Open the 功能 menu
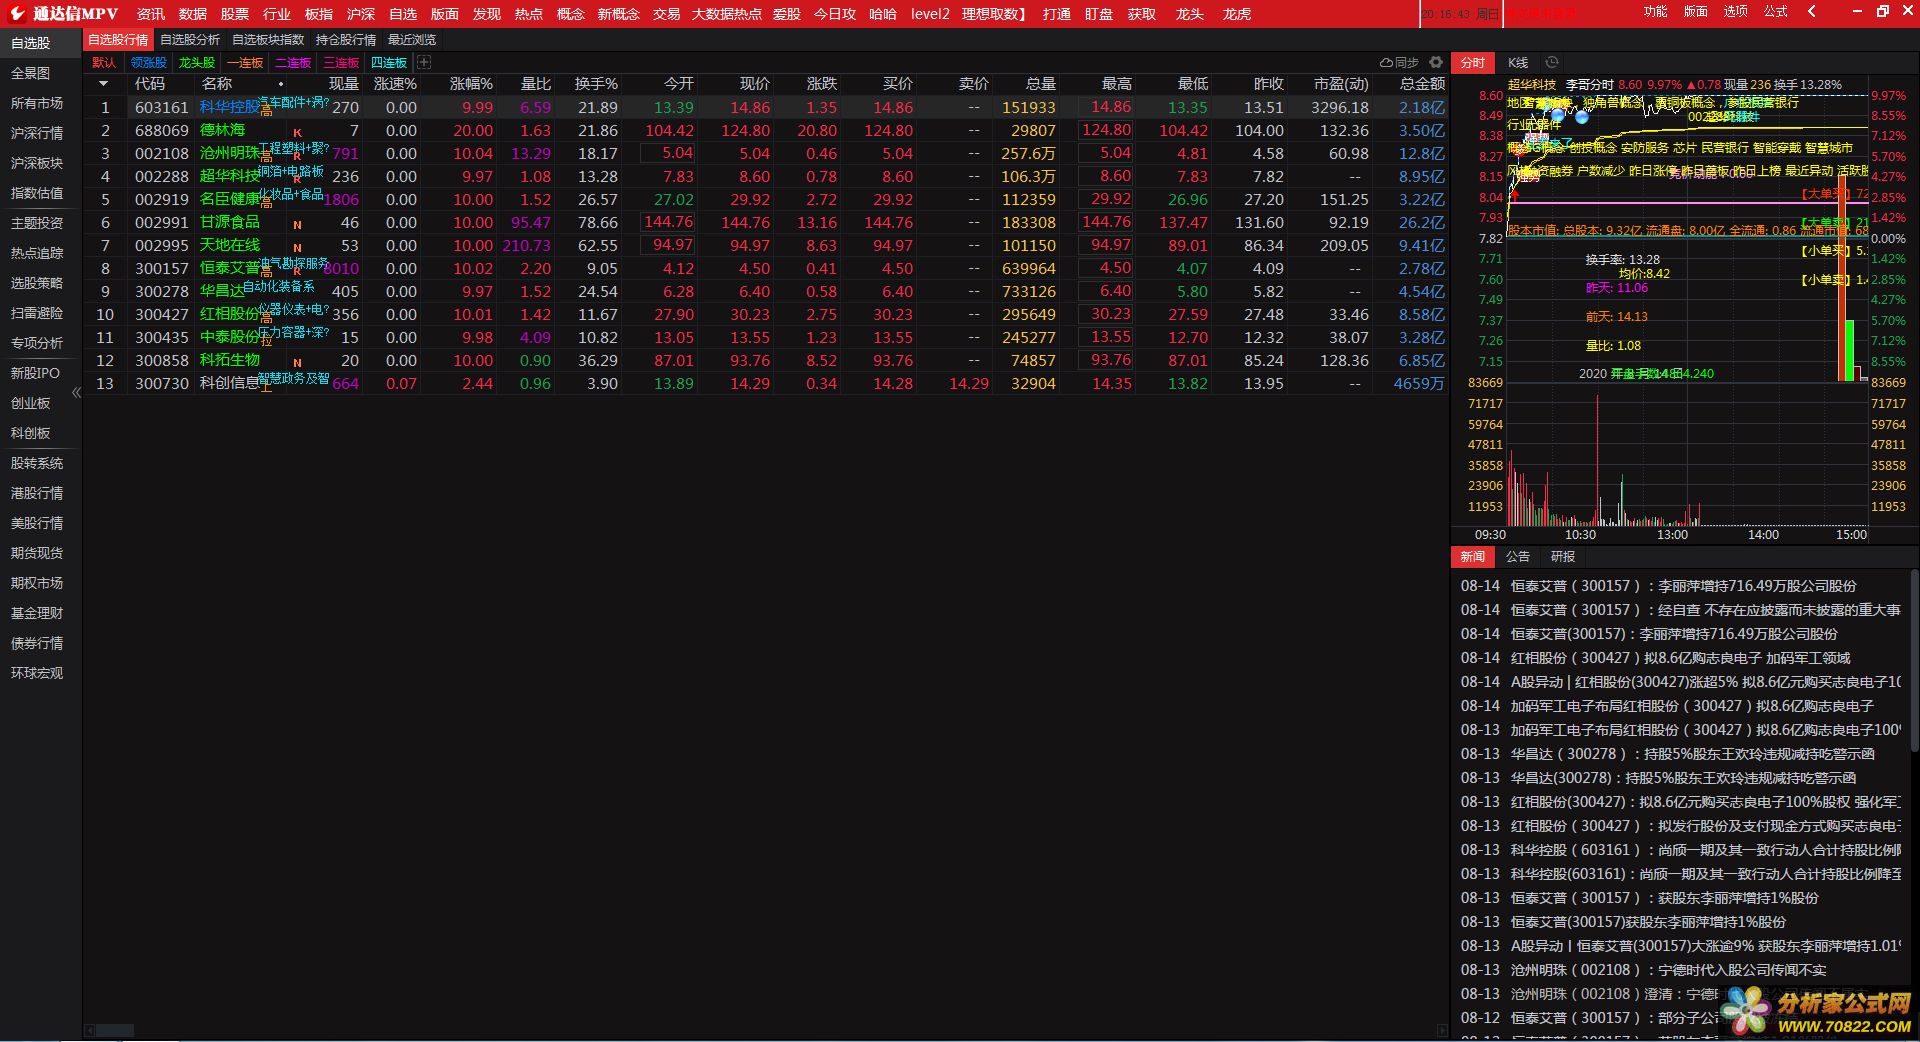The height and width of the screenshot is (1042, 1920). 1656,12
